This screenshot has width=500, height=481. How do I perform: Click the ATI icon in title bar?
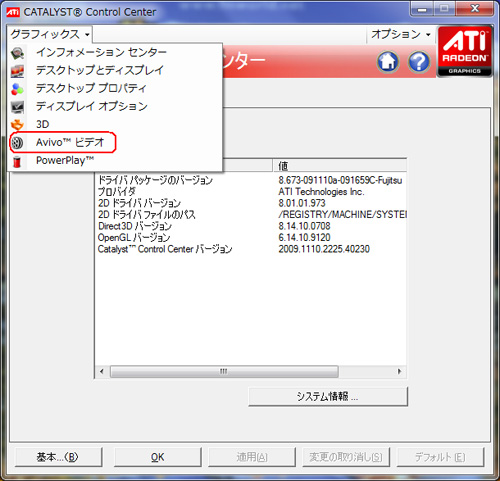[13, 12]
